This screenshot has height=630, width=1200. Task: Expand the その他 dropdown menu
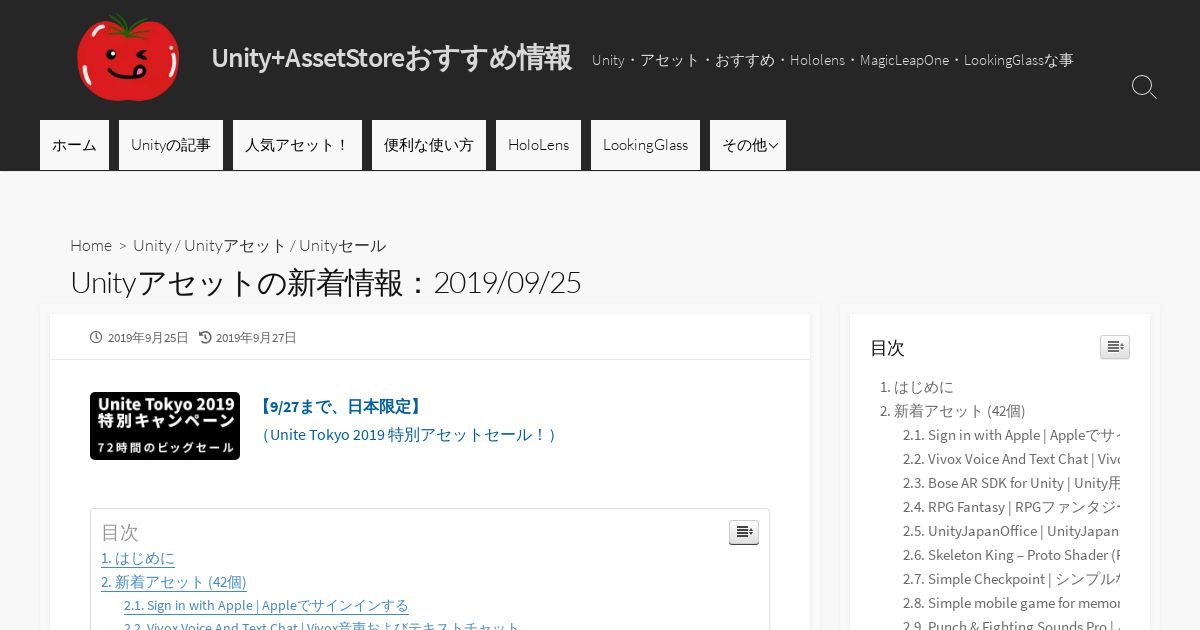pos(748,145)
